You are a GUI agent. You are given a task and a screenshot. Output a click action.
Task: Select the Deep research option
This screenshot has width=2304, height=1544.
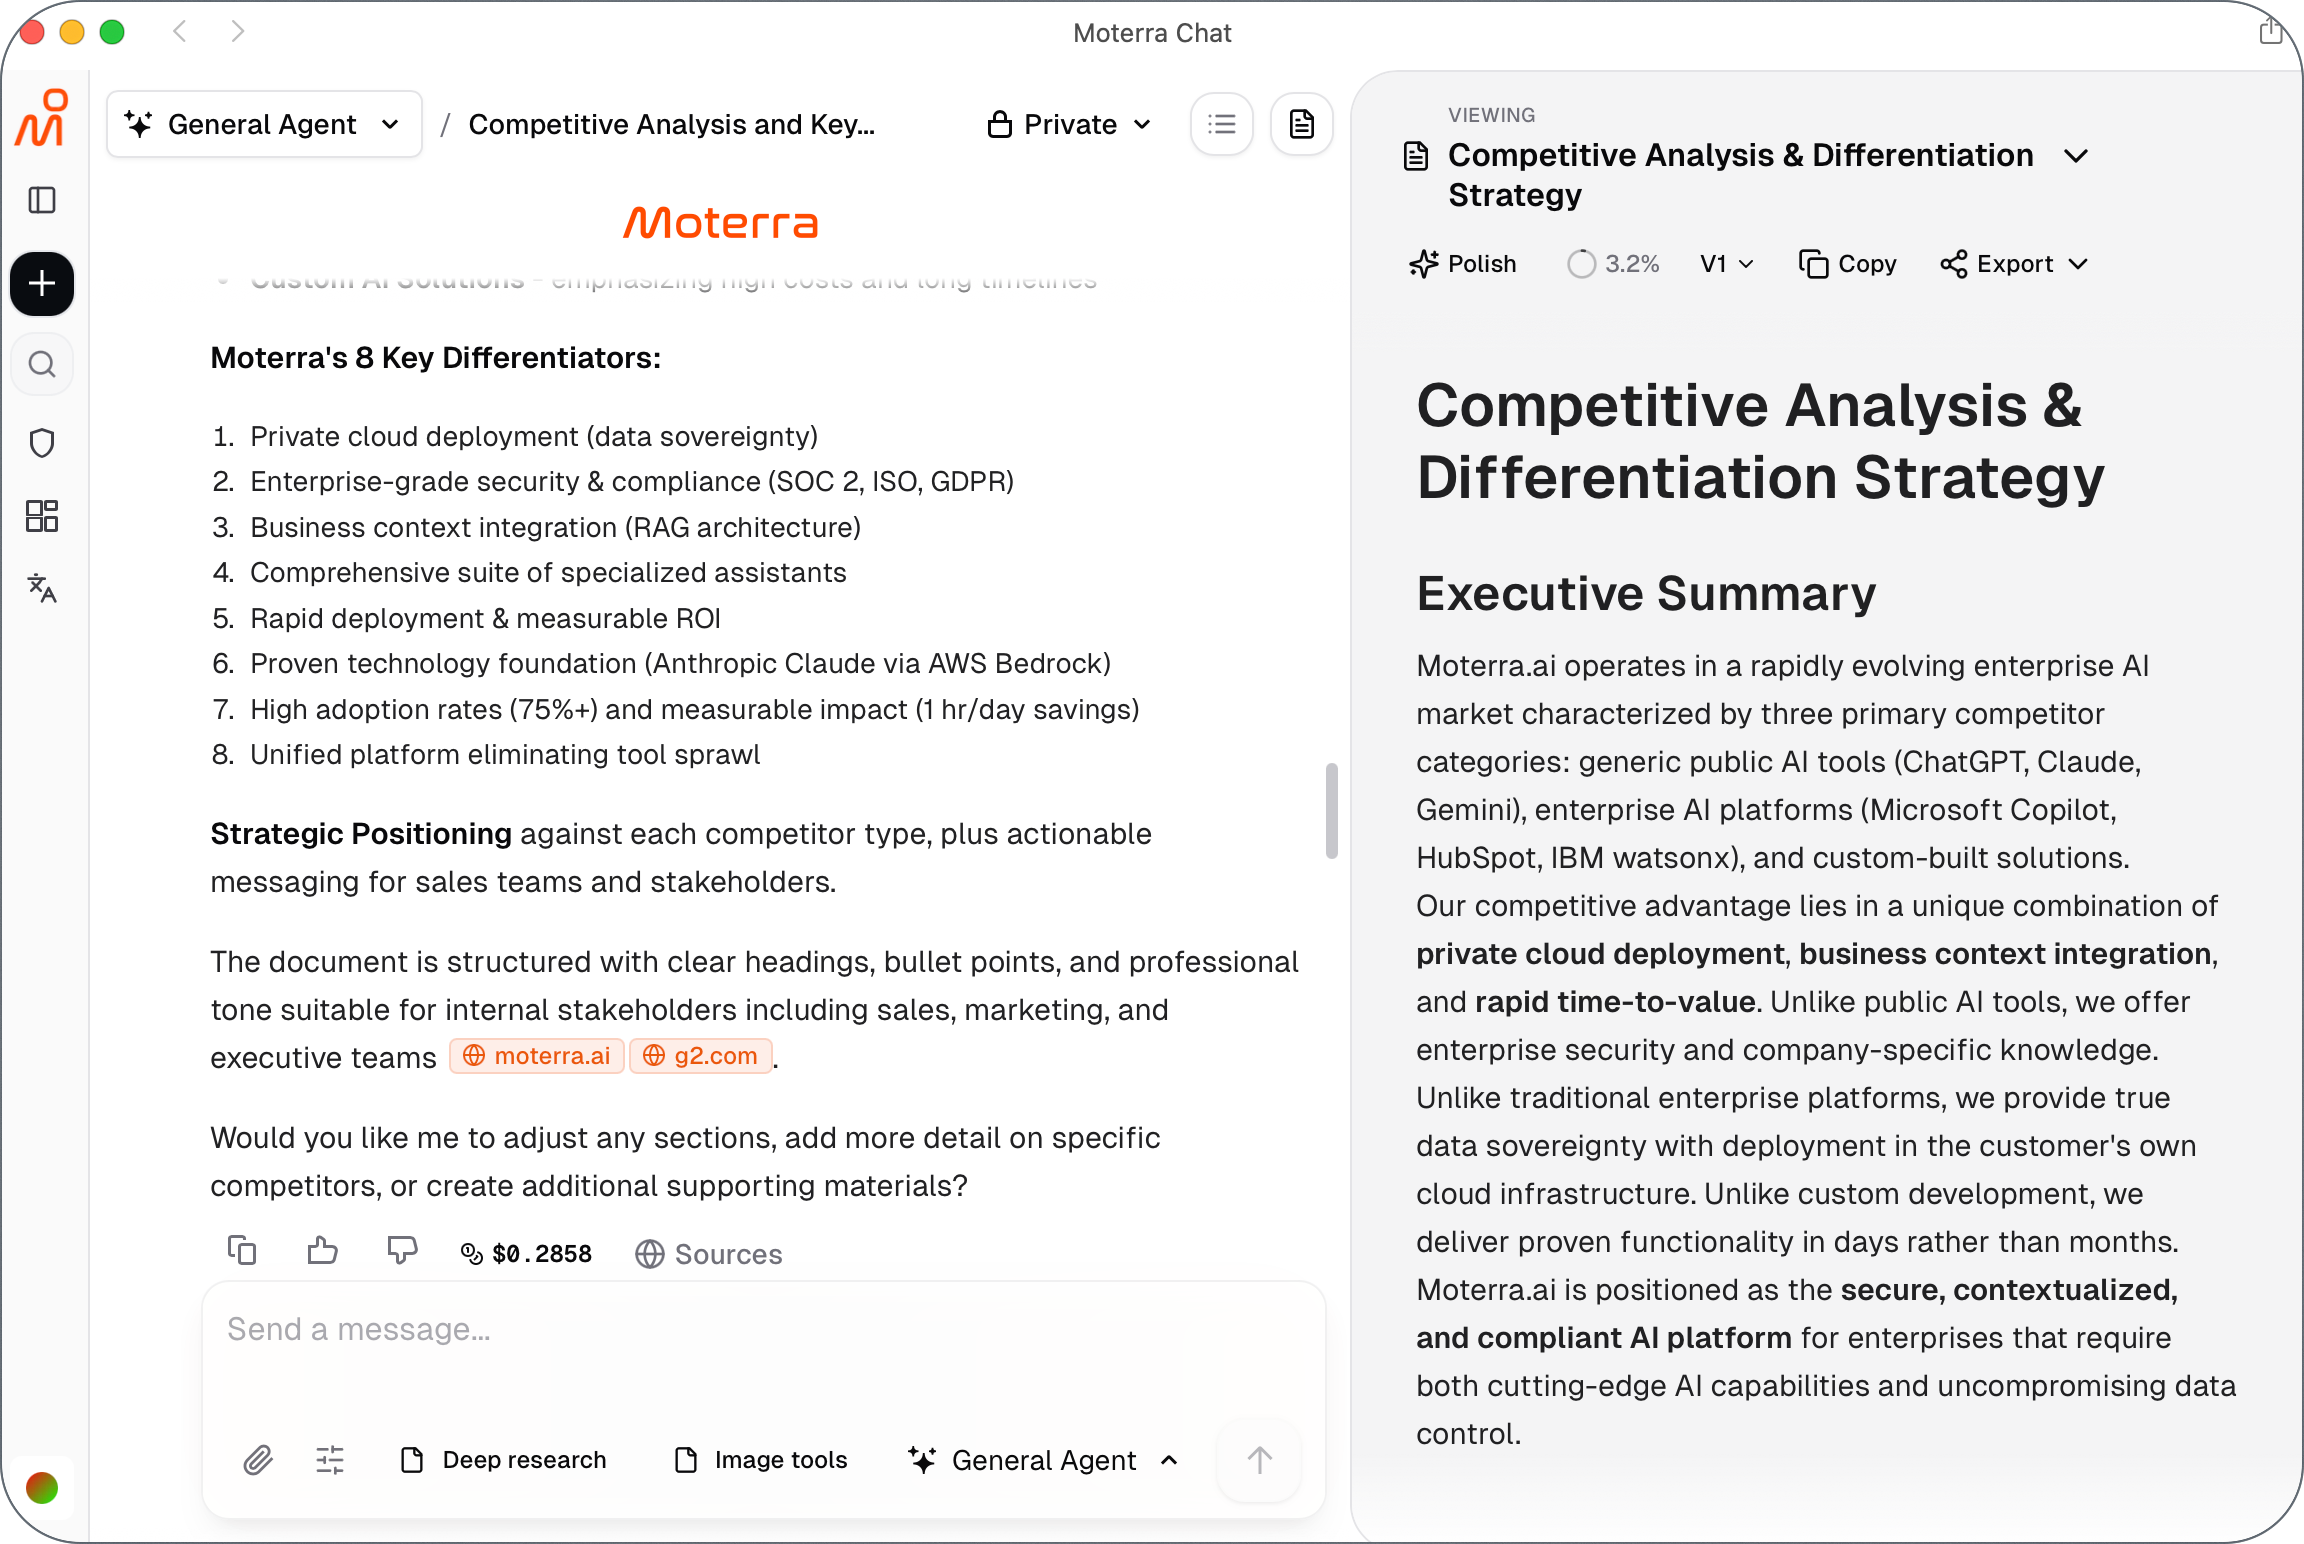(x=504, y=1460)
